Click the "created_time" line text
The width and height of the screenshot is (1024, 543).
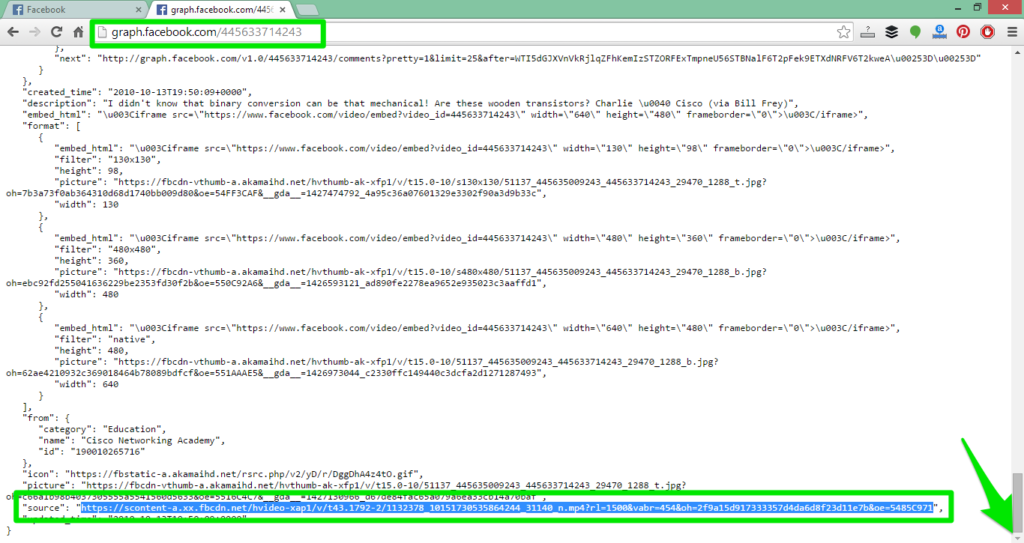137,92
